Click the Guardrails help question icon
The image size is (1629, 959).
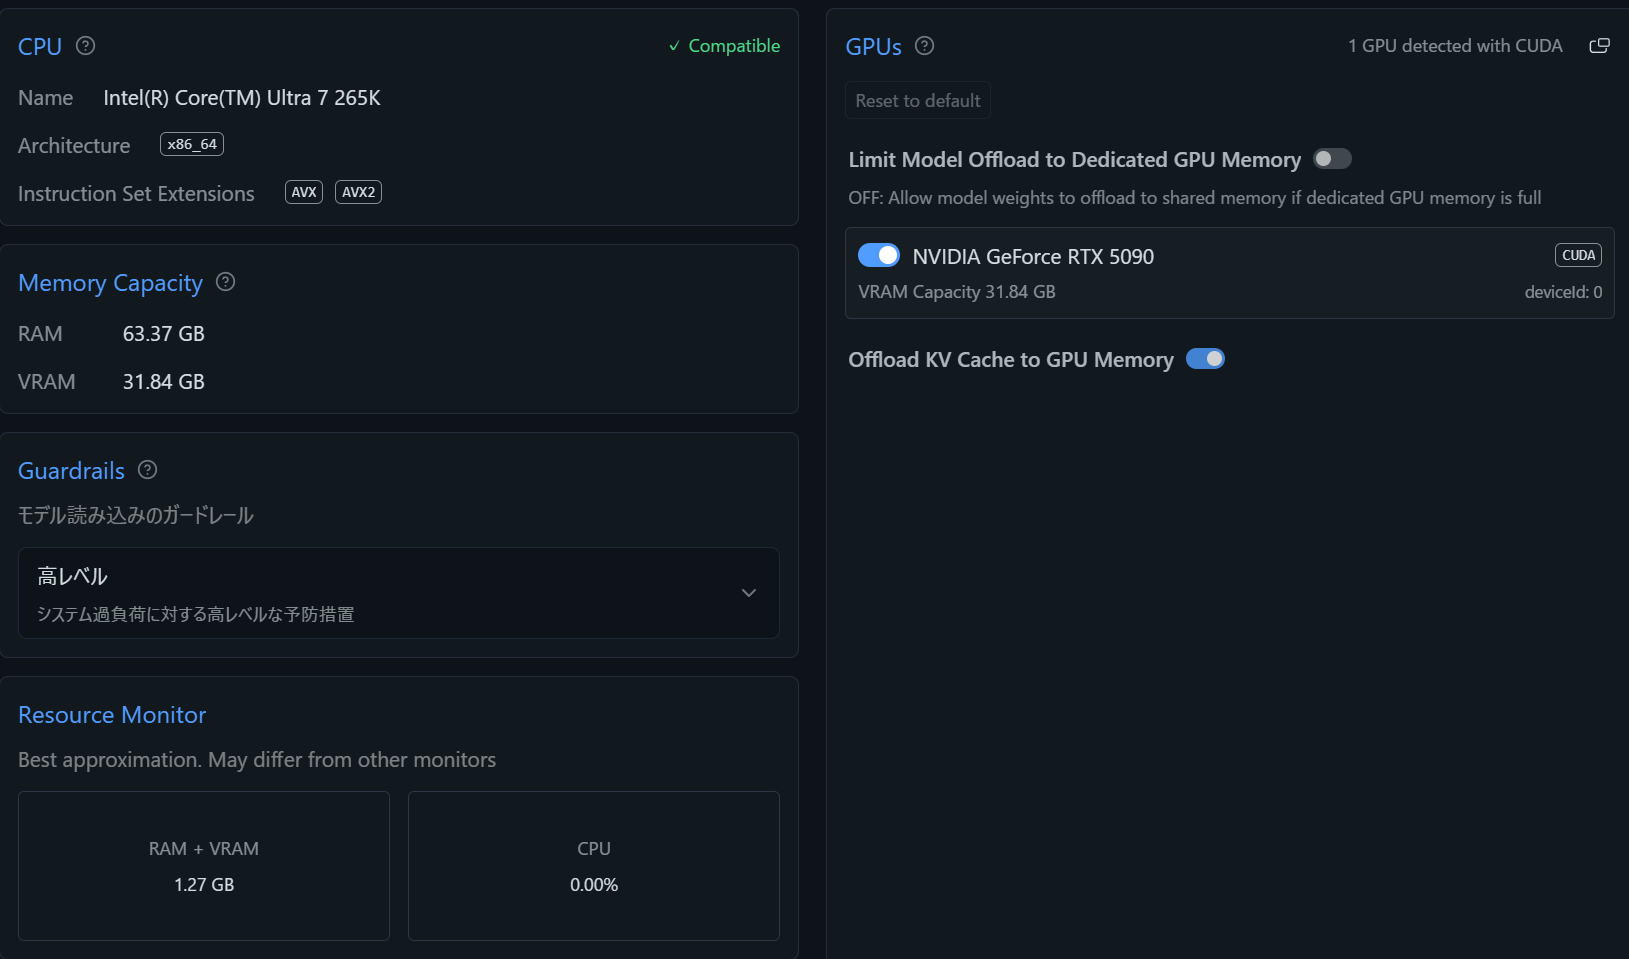pos(148,470)
